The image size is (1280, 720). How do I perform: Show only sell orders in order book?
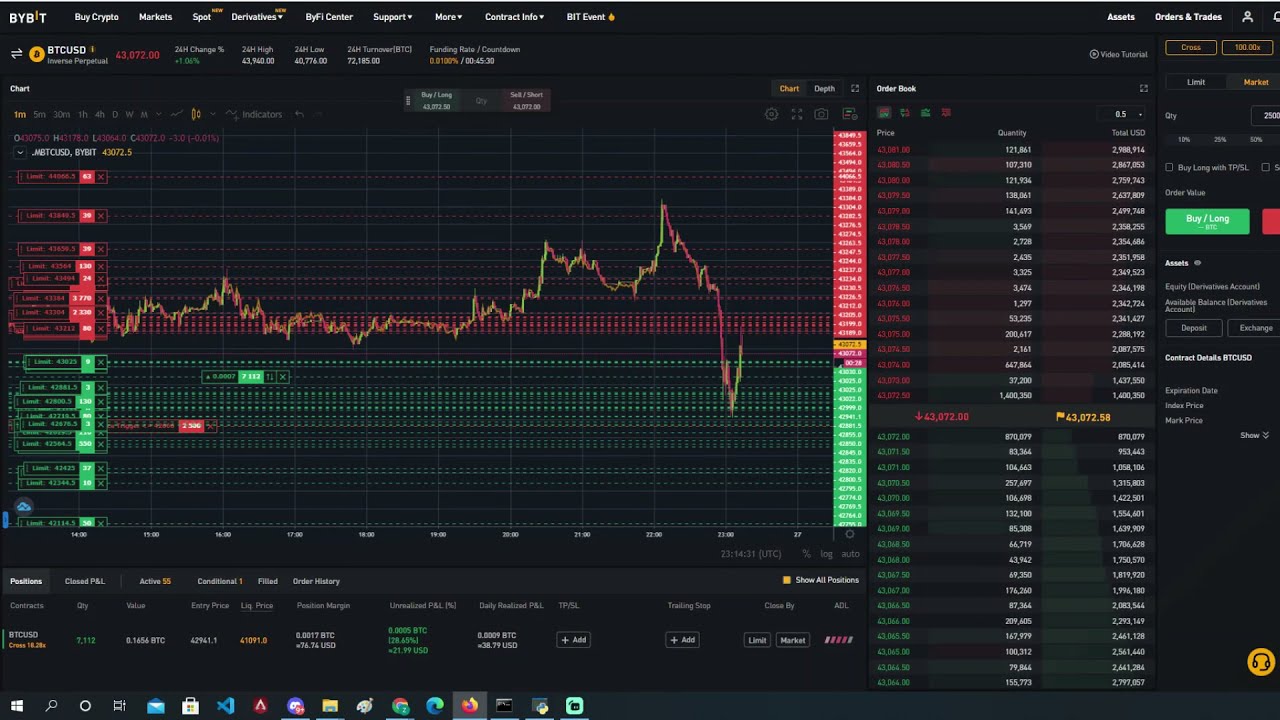click(946, 113)
